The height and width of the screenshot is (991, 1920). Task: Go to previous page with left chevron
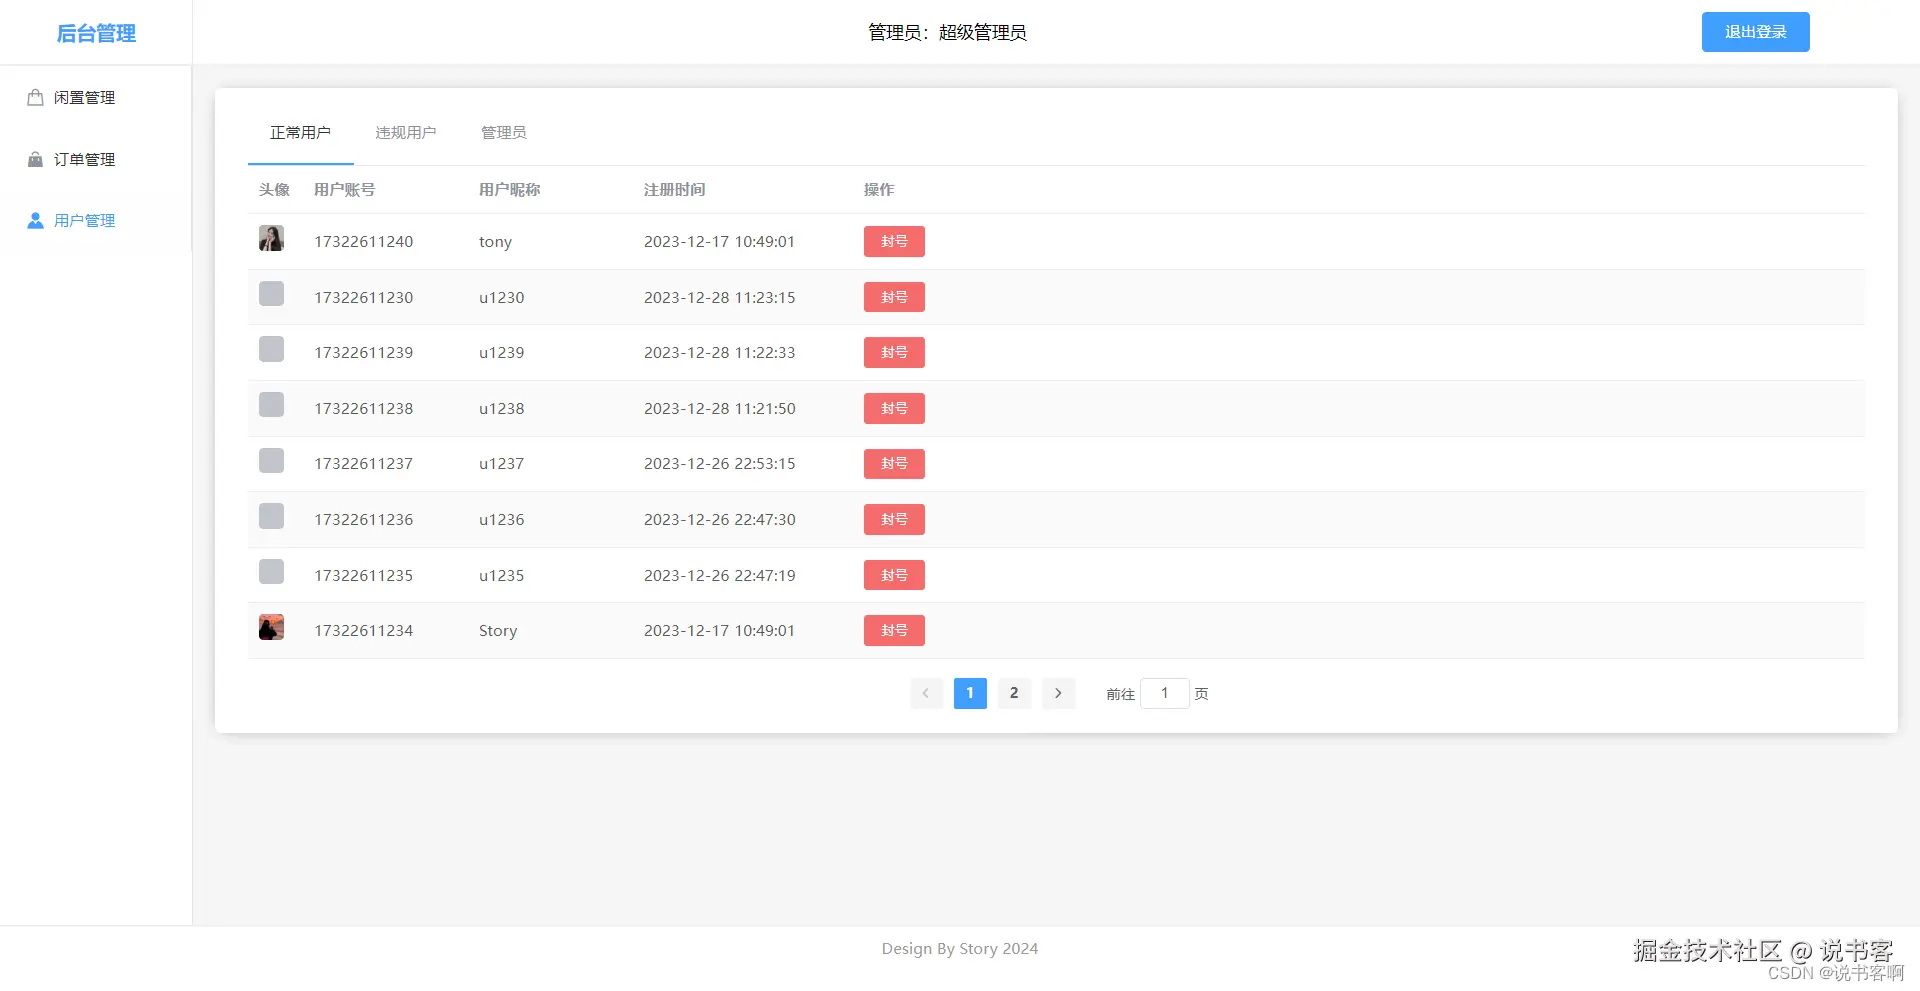tap(926, 693)
